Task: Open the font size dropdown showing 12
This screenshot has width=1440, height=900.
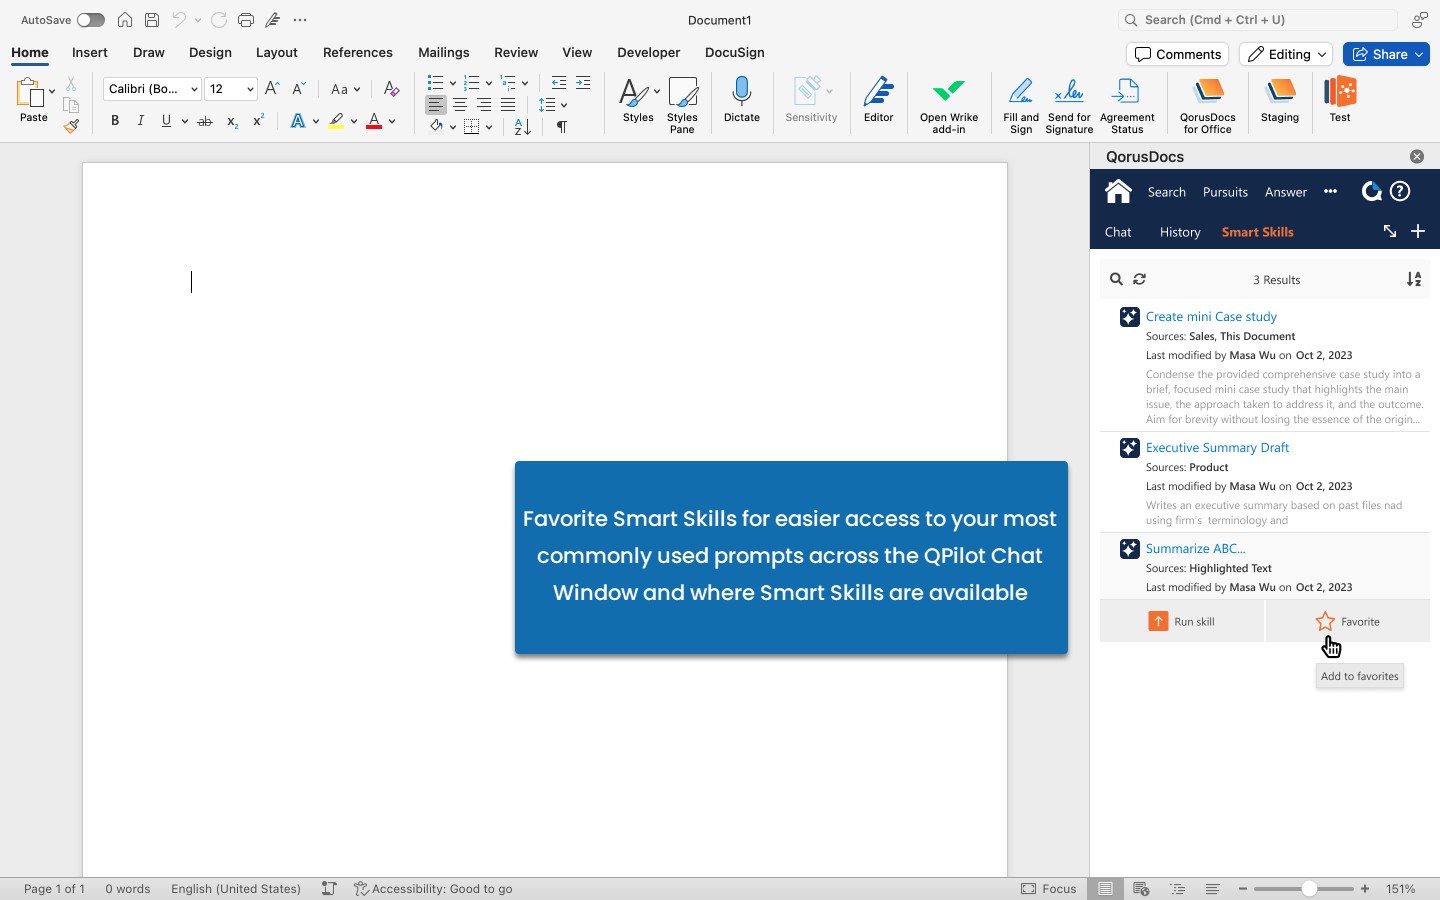Action: 250,89
